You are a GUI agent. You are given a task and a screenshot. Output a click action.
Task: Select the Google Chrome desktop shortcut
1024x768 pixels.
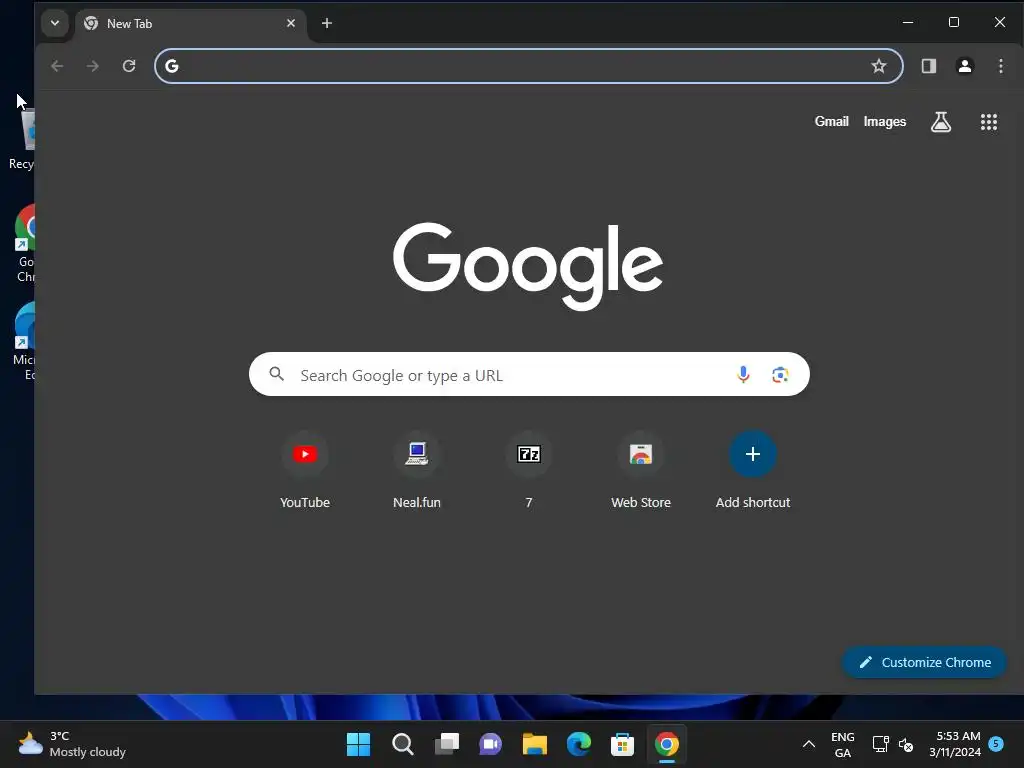click(x=25, y=244)
